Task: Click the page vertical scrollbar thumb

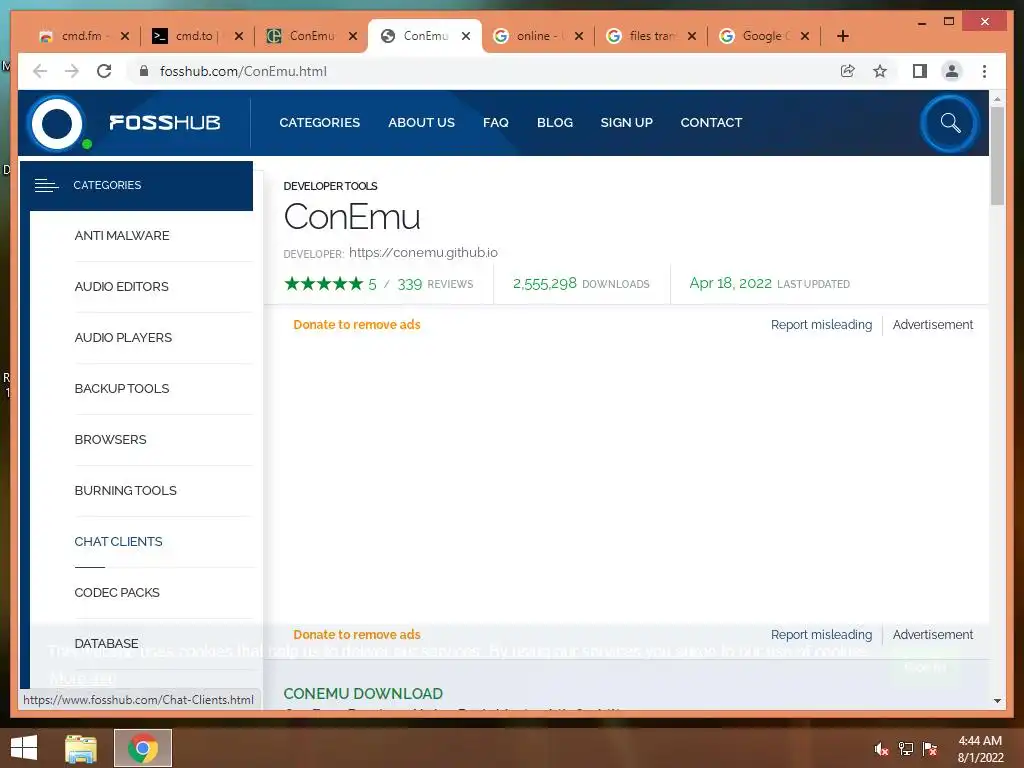Action: tap(997, 155)
